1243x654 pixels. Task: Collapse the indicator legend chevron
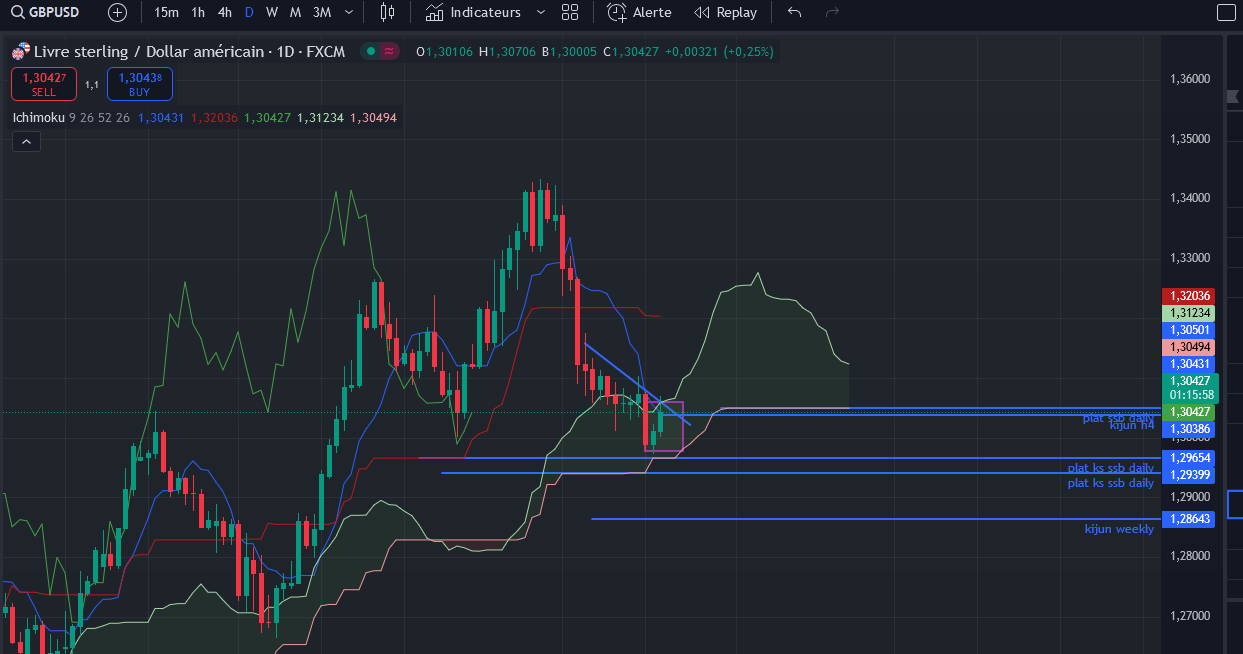[x=26, y=142]
